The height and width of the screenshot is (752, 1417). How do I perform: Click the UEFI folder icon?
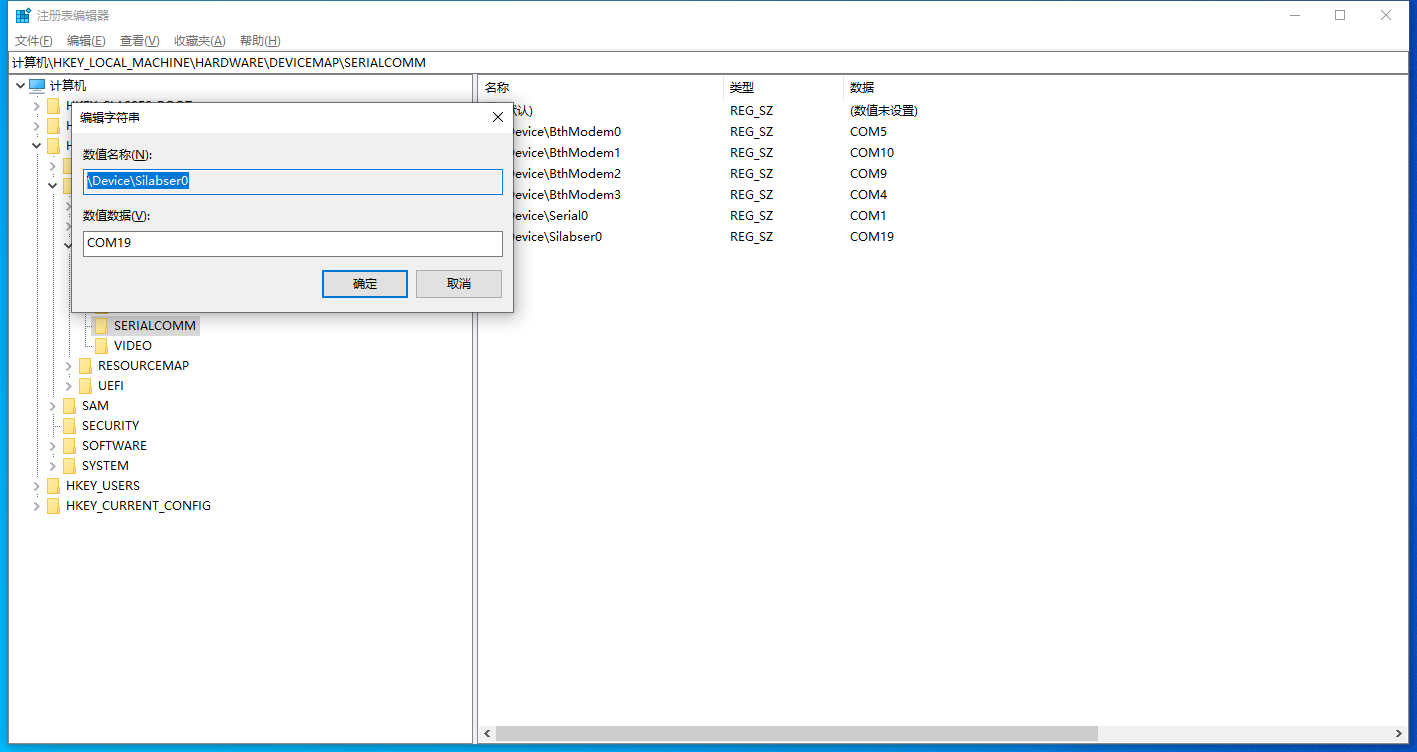point(85,385)
